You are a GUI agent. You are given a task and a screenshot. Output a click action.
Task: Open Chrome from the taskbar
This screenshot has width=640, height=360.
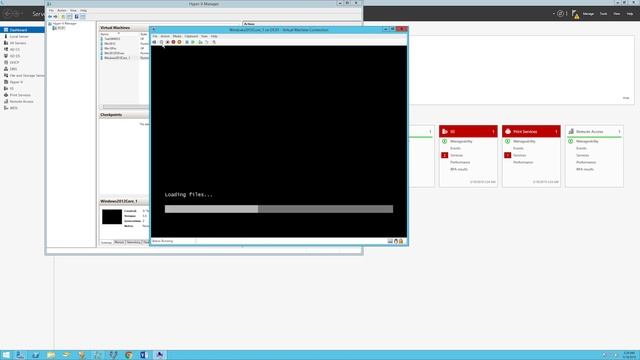point(129,355)
